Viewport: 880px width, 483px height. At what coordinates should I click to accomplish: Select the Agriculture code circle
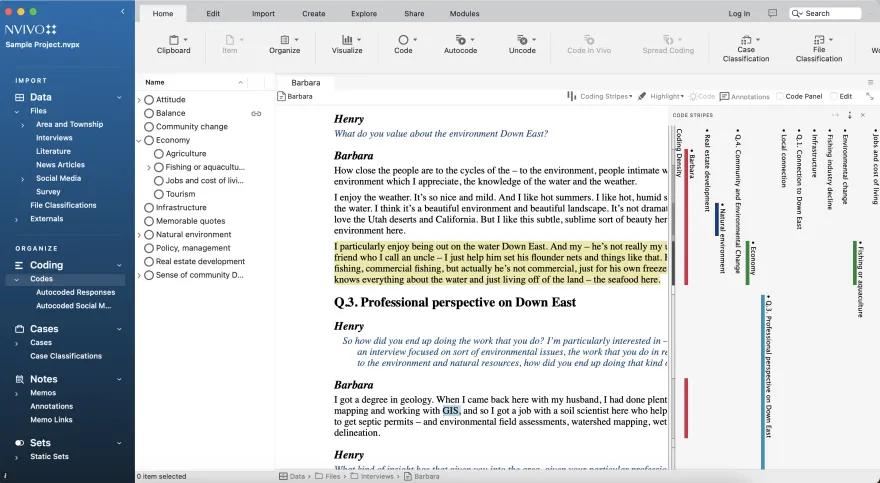(x=159, y=154)
